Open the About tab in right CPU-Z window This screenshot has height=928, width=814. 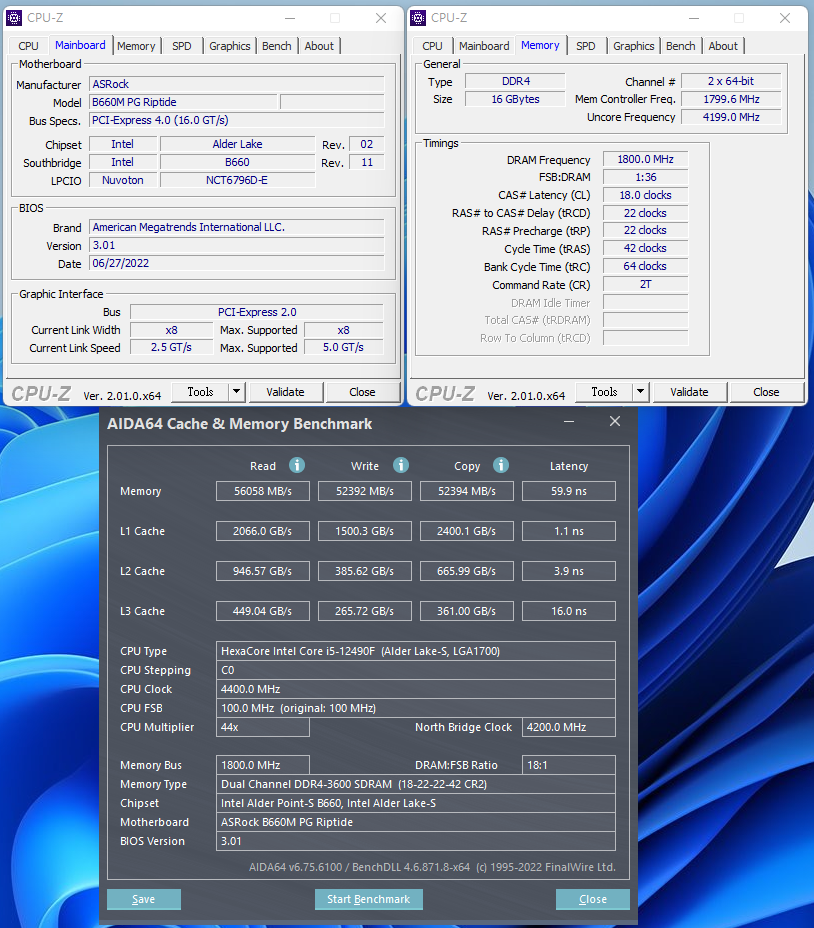tap(723, 46)
